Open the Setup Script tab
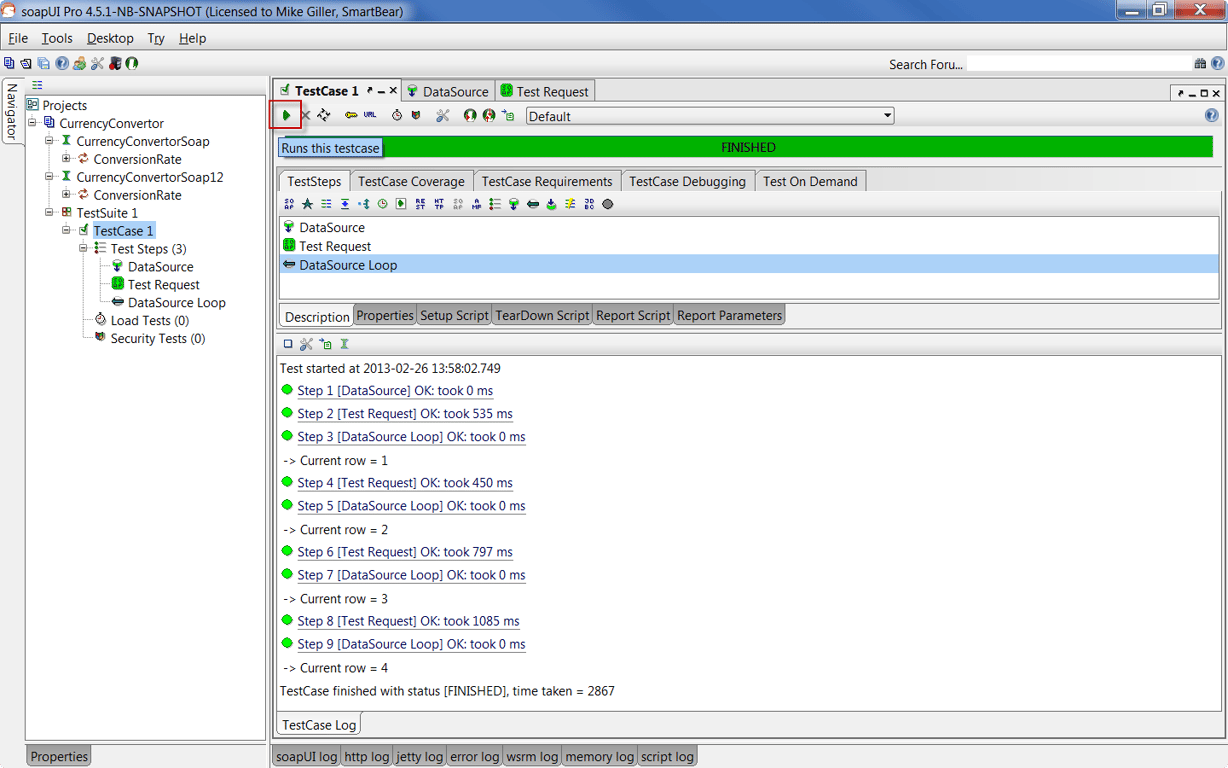Image resolution: width=1228 pixels, height=768 pixels. coord(454,315)
